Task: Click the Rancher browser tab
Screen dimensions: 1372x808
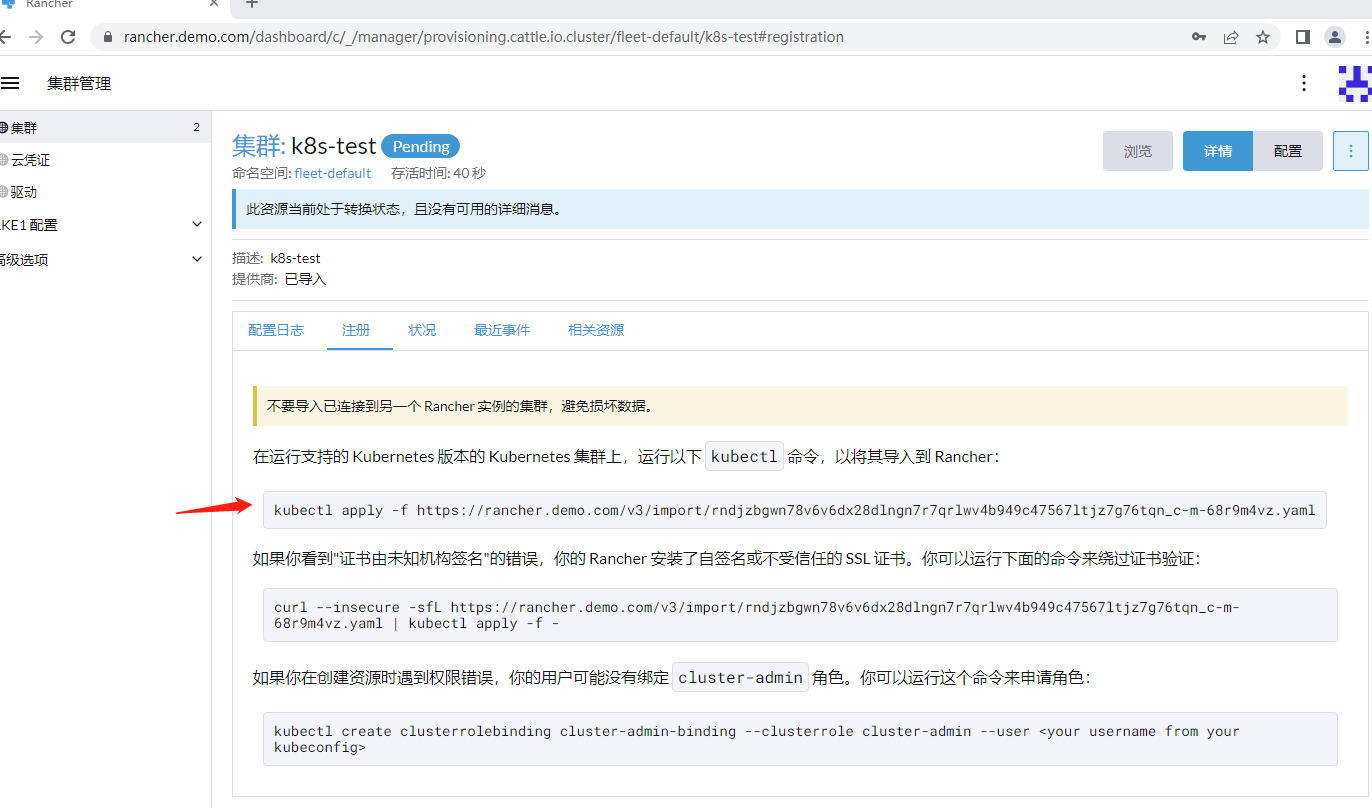Action: [x=110, y=5]
